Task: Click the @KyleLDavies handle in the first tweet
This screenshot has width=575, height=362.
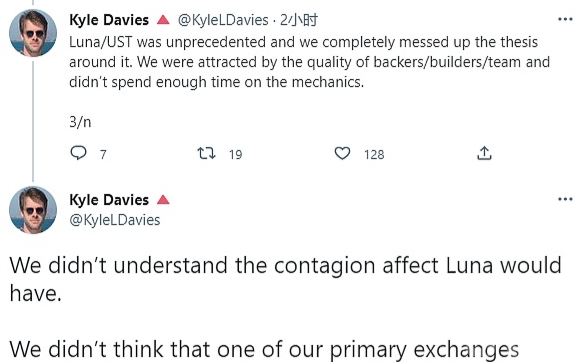Action: point(223,20)
